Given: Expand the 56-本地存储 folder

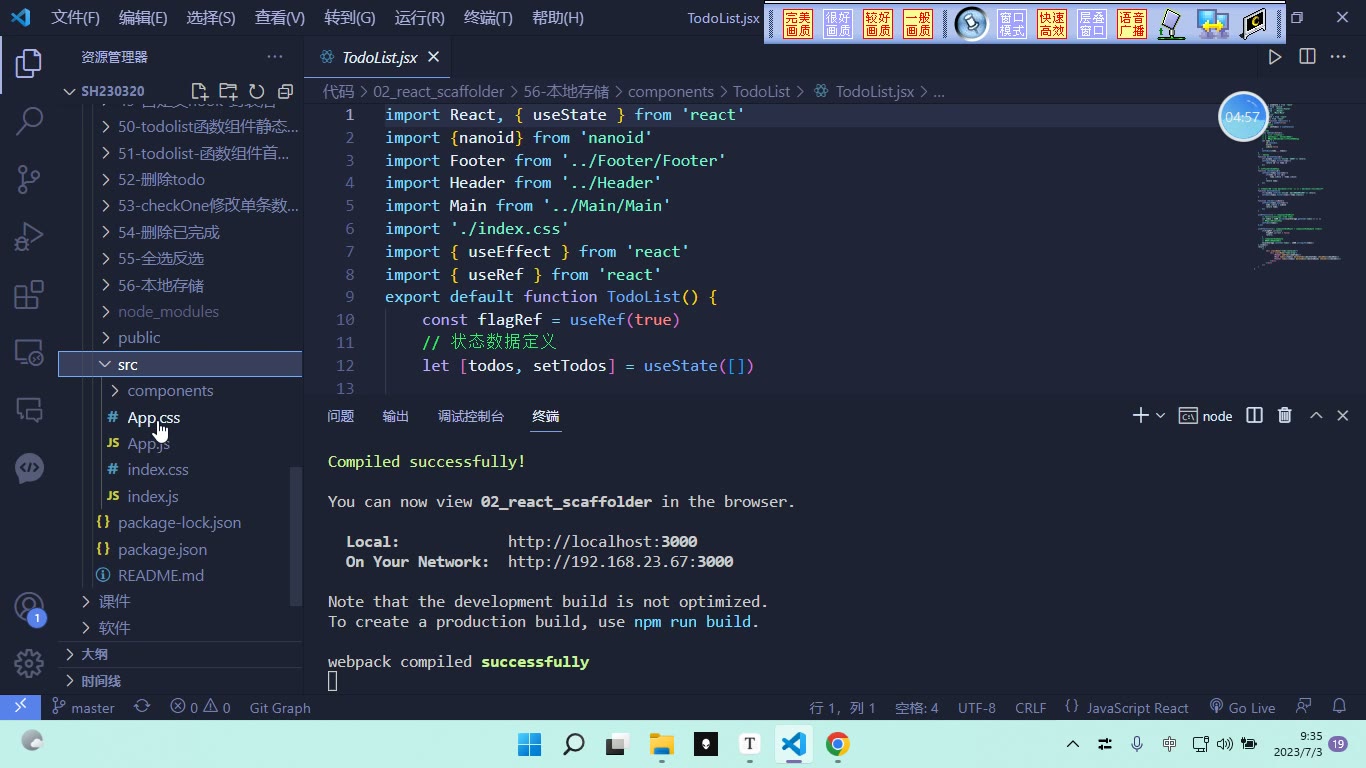Looking at the screenshot, I should click(180, 285).
